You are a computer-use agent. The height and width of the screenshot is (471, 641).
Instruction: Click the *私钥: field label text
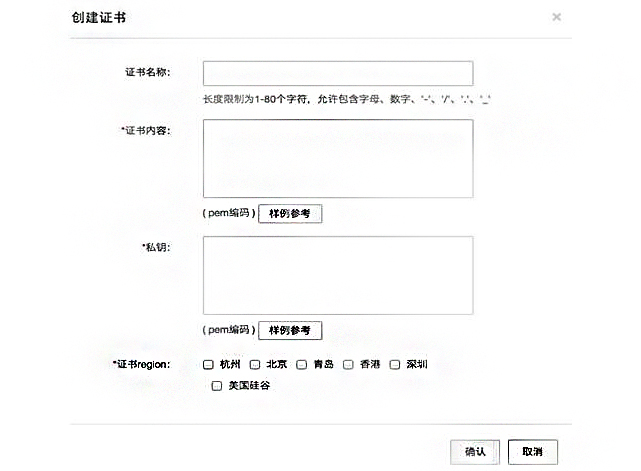[156, 247]
